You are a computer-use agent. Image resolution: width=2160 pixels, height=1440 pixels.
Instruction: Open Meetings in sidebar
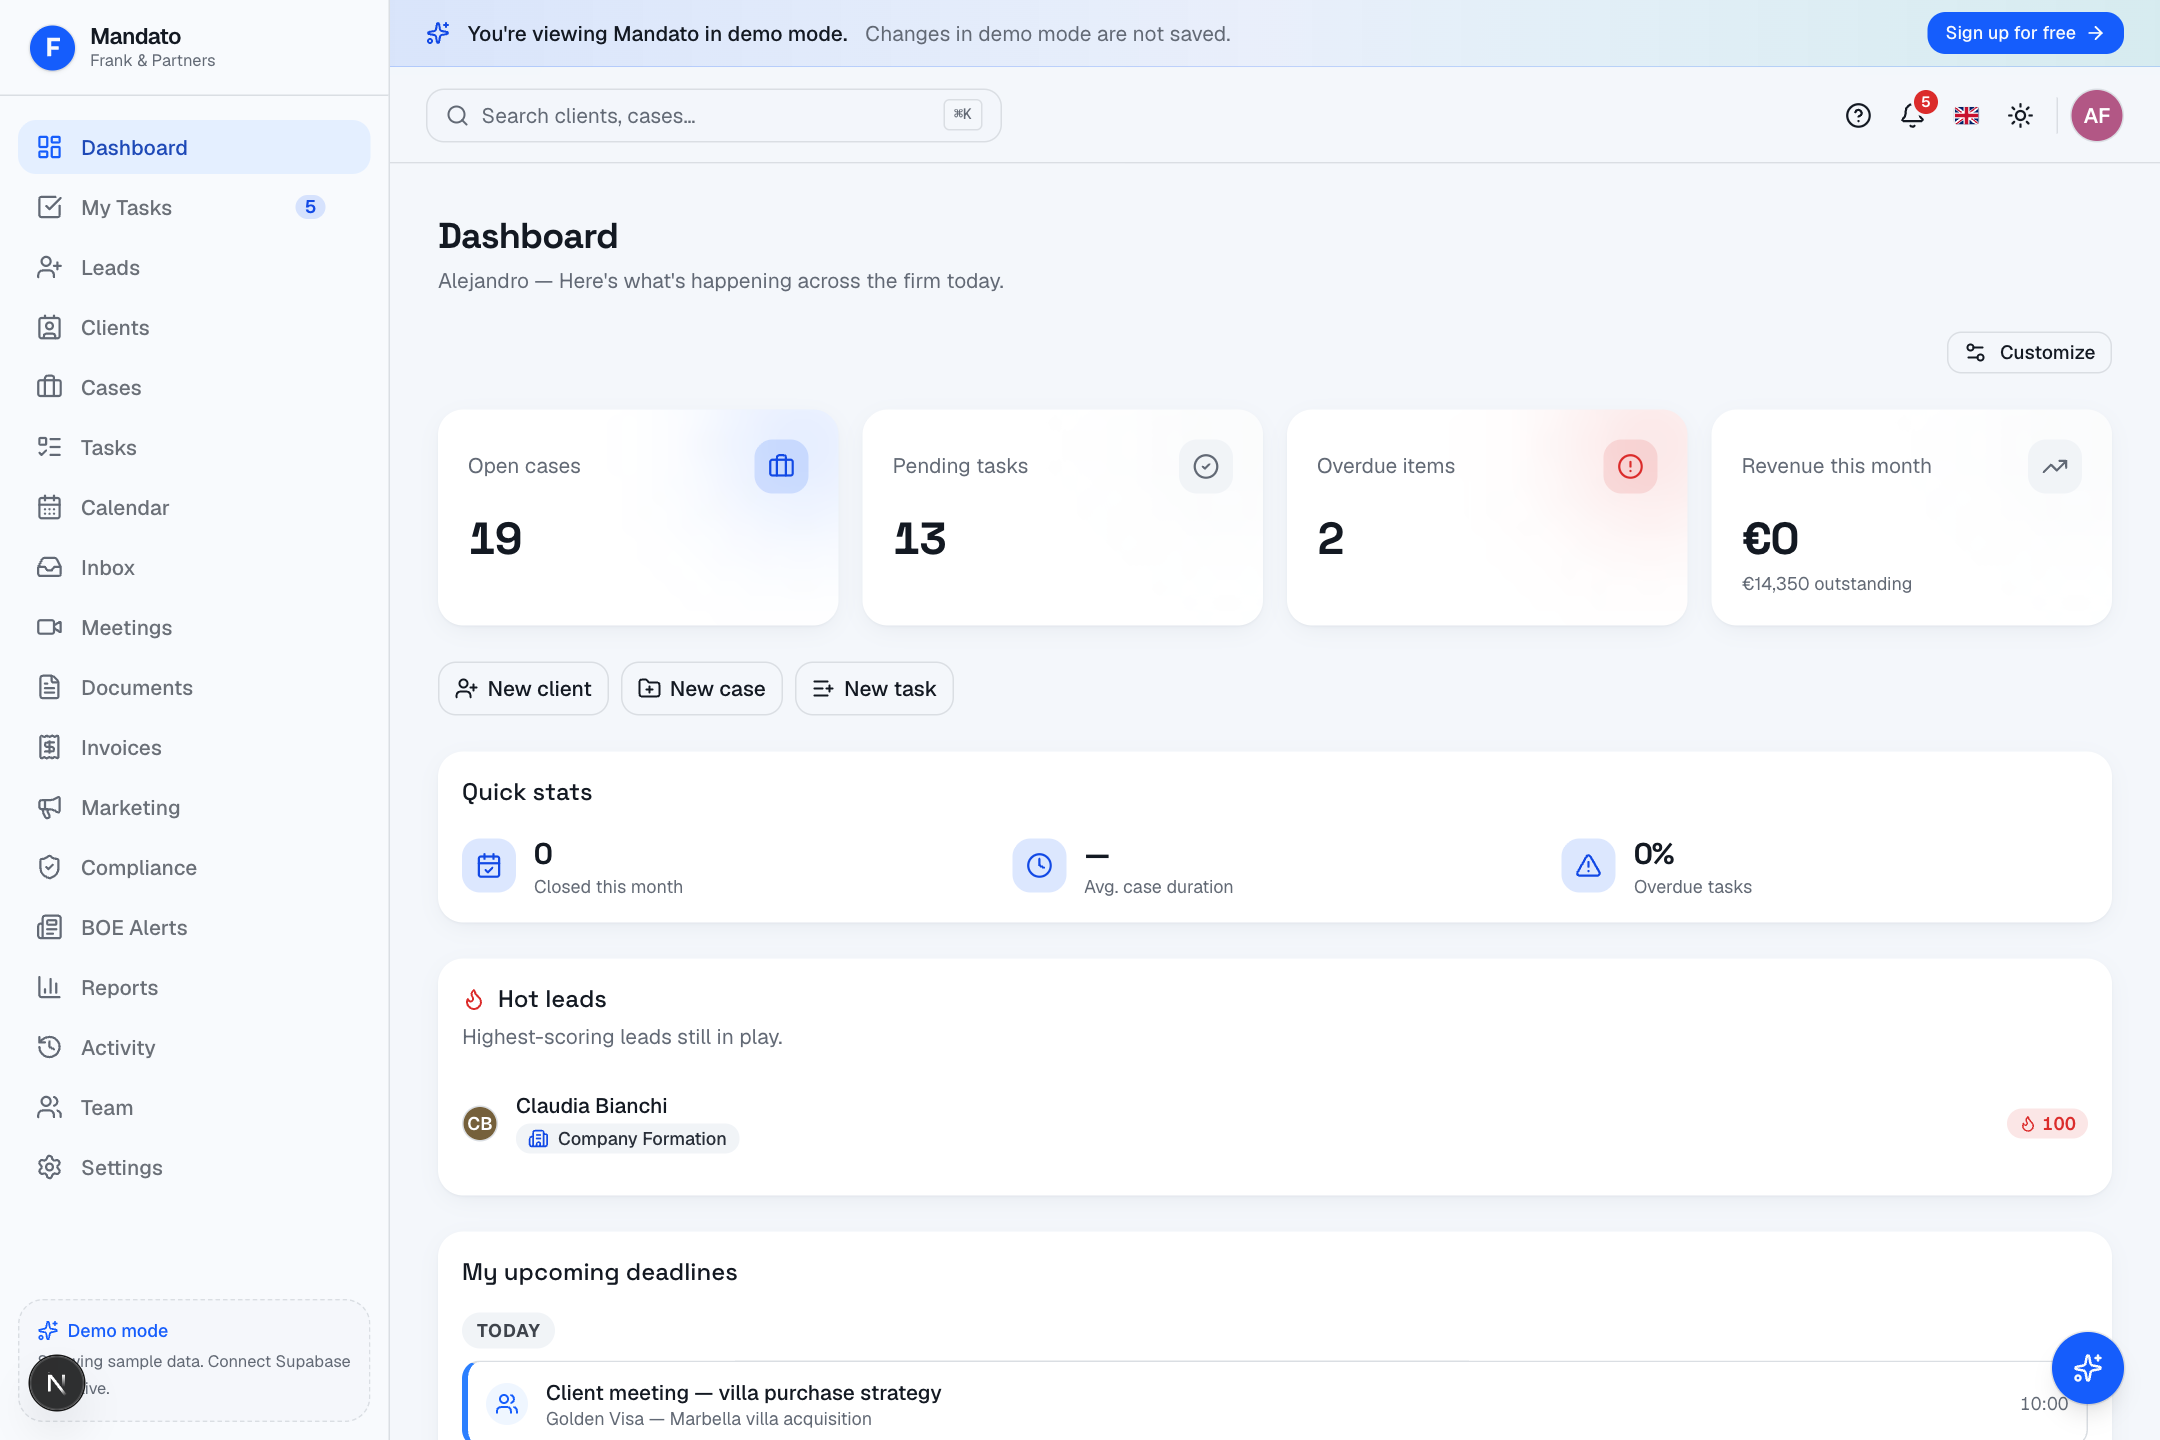(x=194, y=627)
